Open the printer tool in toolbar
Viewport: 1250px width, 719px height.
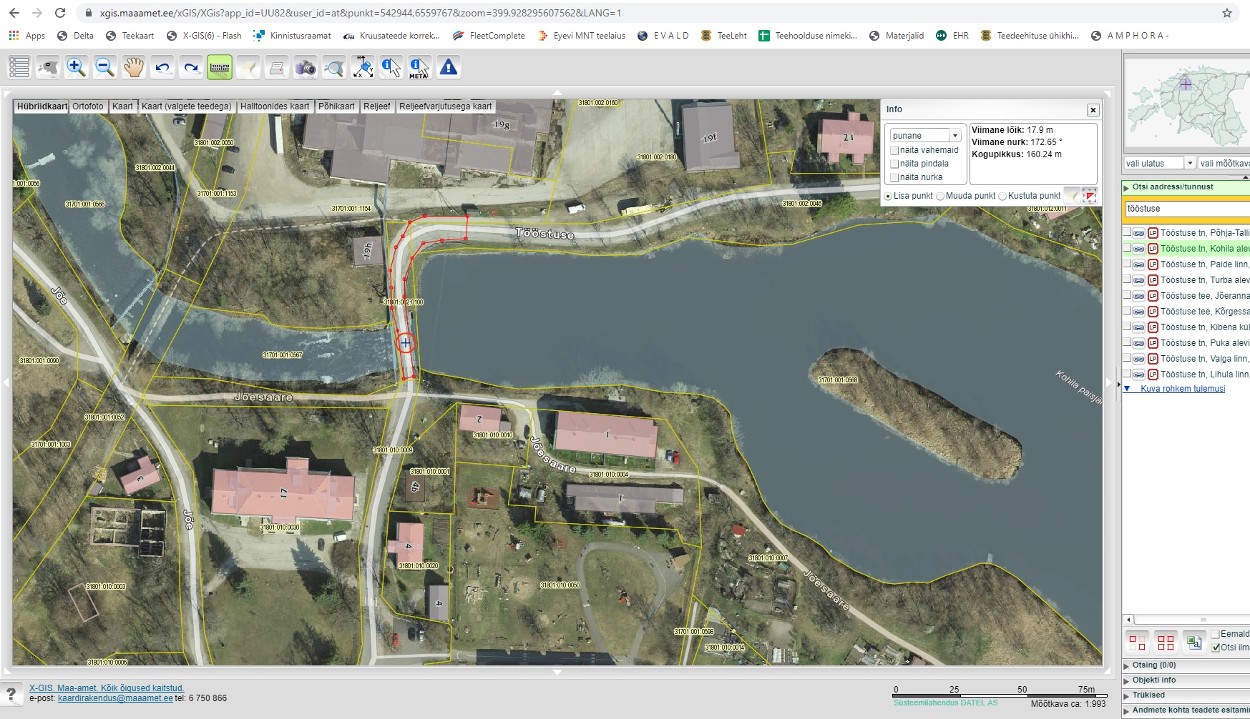pos(277,67)
